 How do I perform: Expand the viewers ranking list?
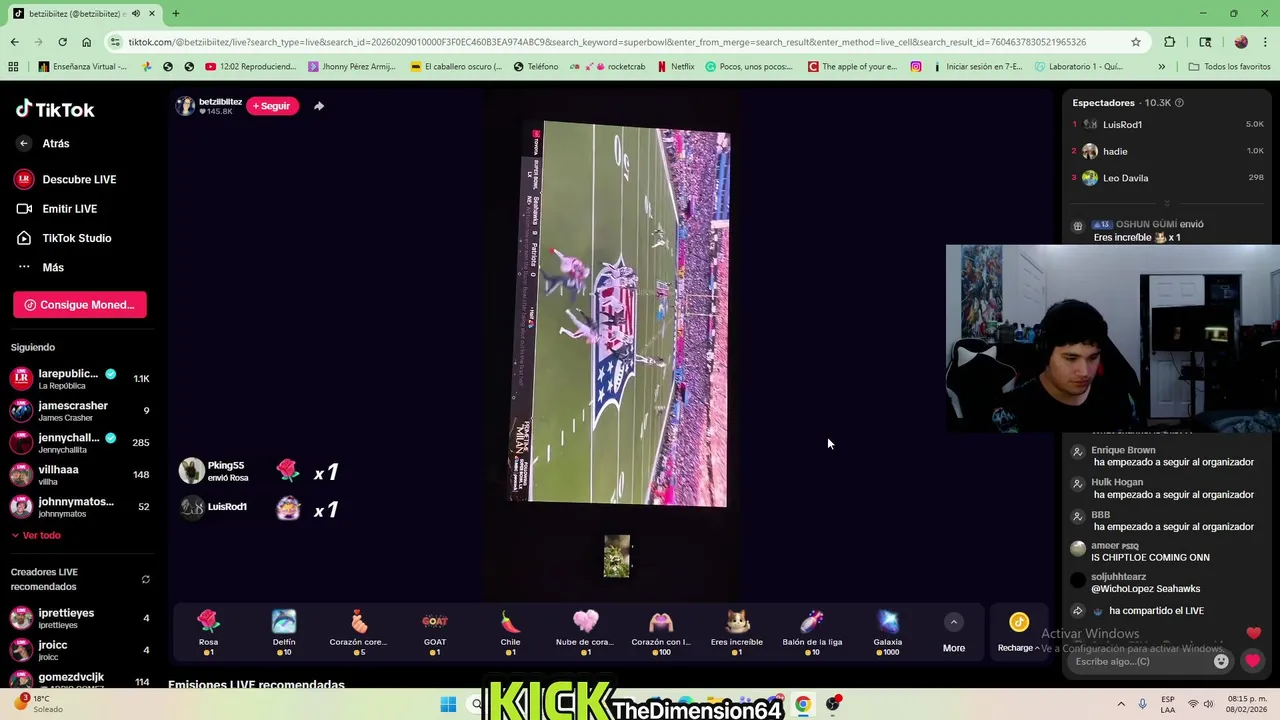[x=1166, y=203]
